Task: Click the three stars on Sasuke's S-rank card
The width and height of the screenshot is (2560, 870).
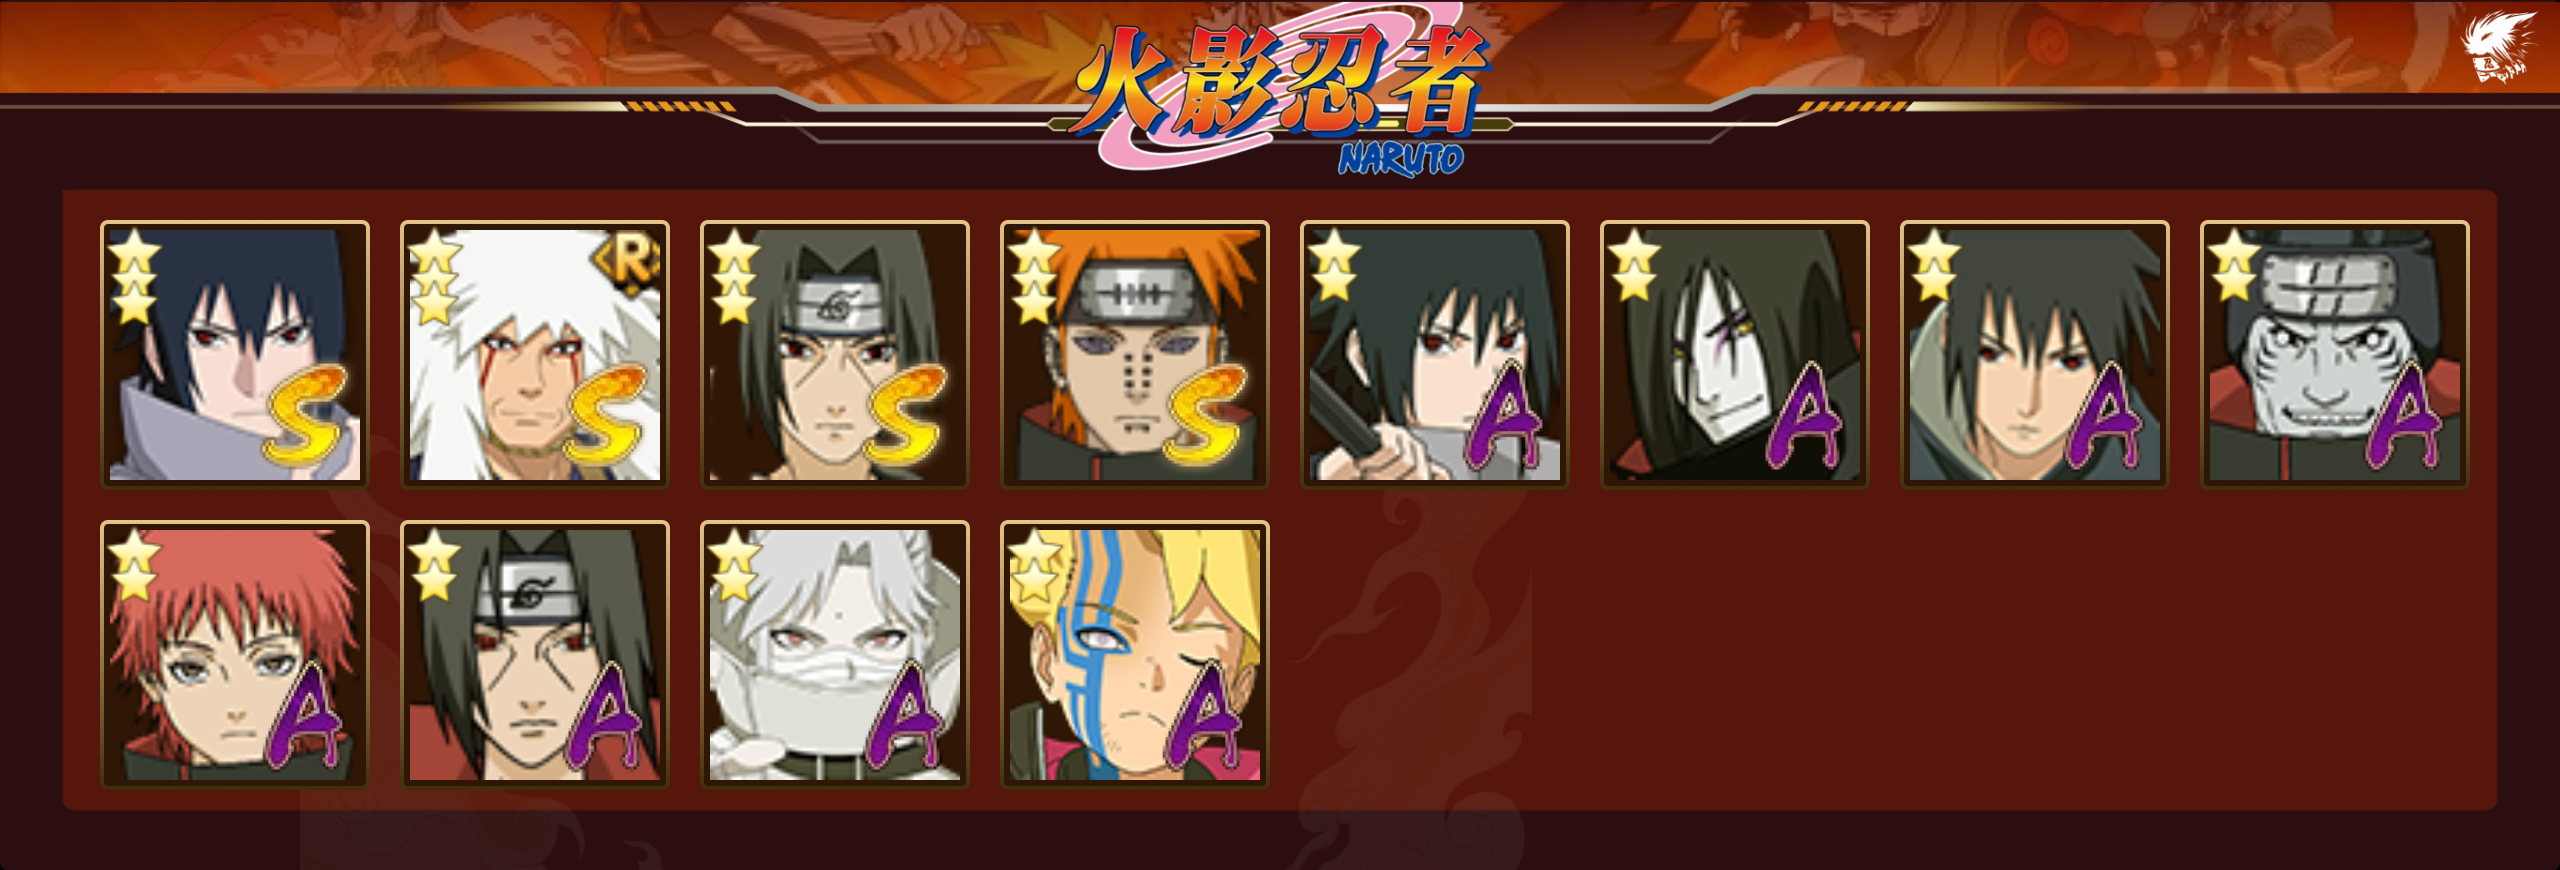Action: 134,277
